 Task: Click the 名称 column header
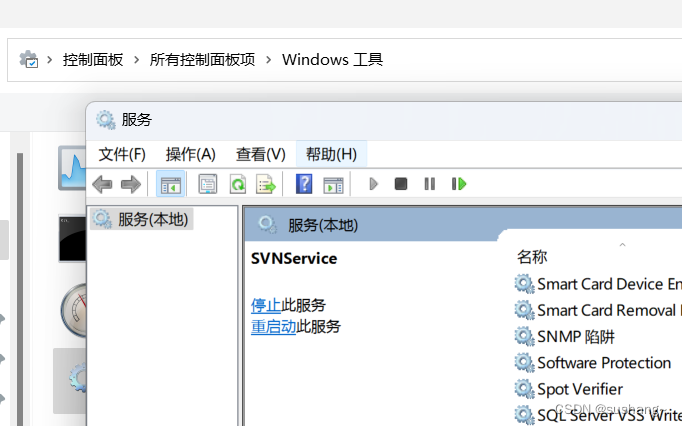click(532, 257)
